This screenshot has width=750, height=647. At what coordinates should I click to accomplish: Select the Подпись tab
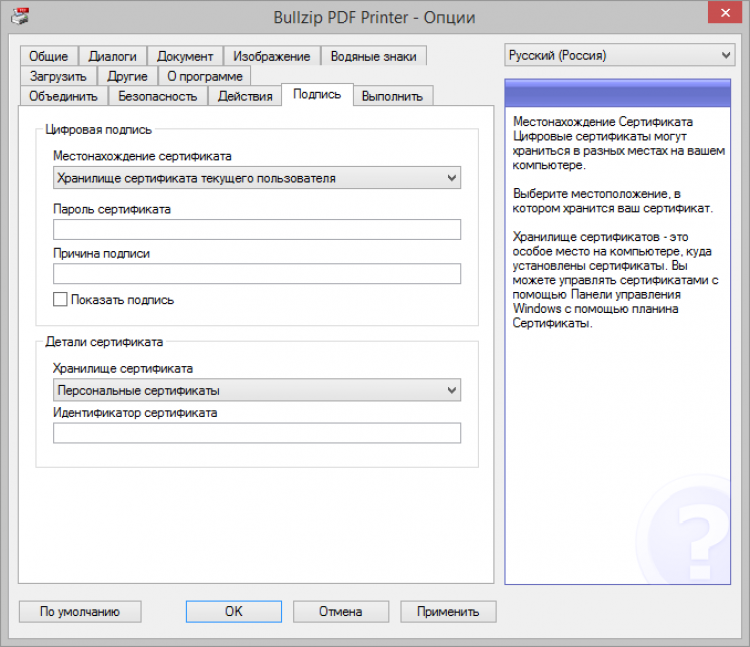[317, 94]
